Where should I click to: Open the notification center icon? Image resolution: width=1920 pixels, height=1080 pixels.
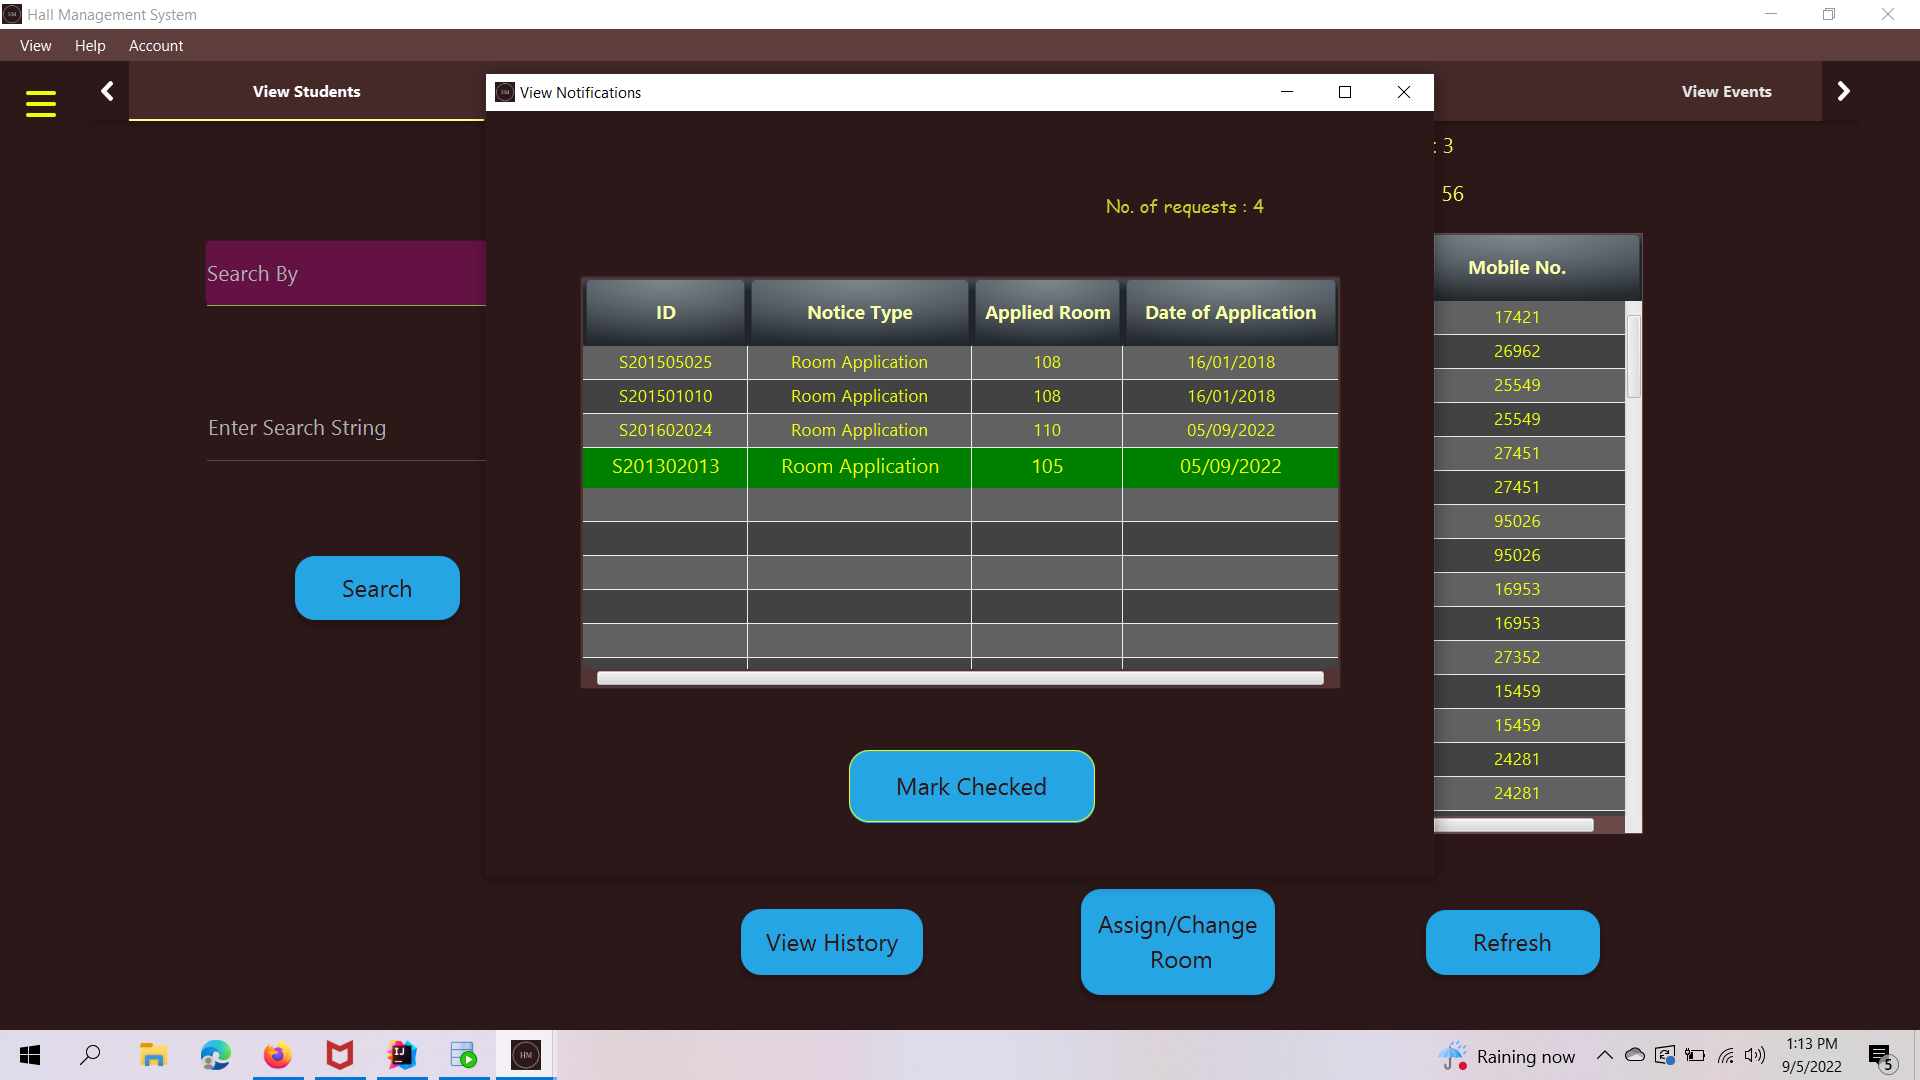[1881, 1056]
